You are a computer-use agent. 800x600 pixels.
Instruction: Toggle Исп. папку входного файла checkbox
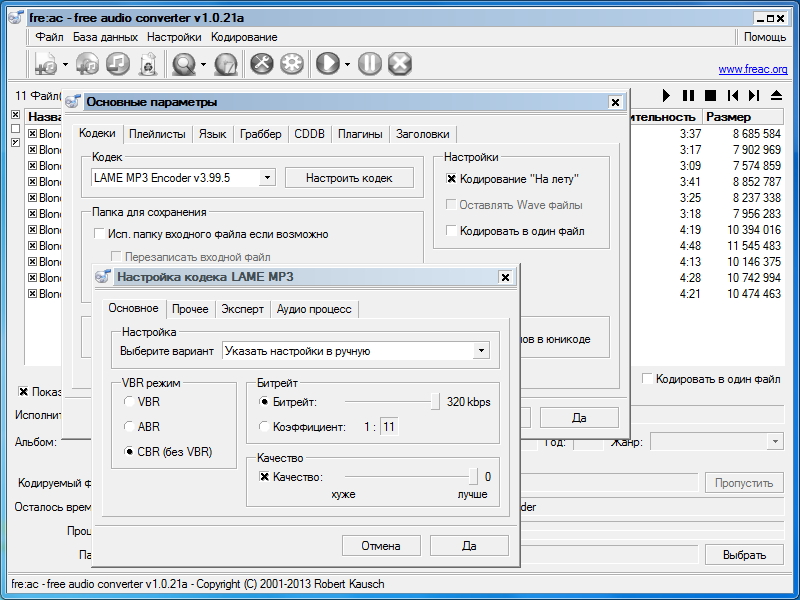tap(99, 234)
